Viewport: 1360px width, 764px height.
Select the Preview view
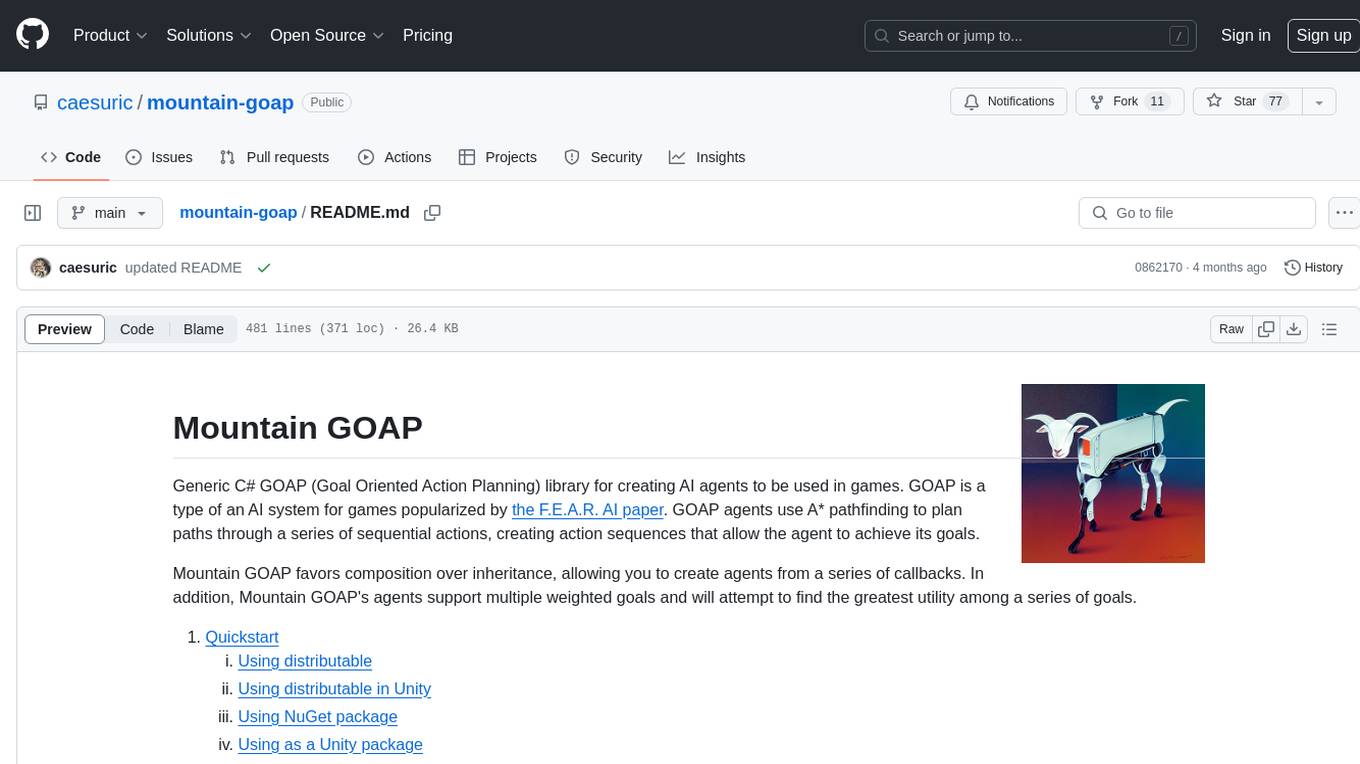coord(65,329)
